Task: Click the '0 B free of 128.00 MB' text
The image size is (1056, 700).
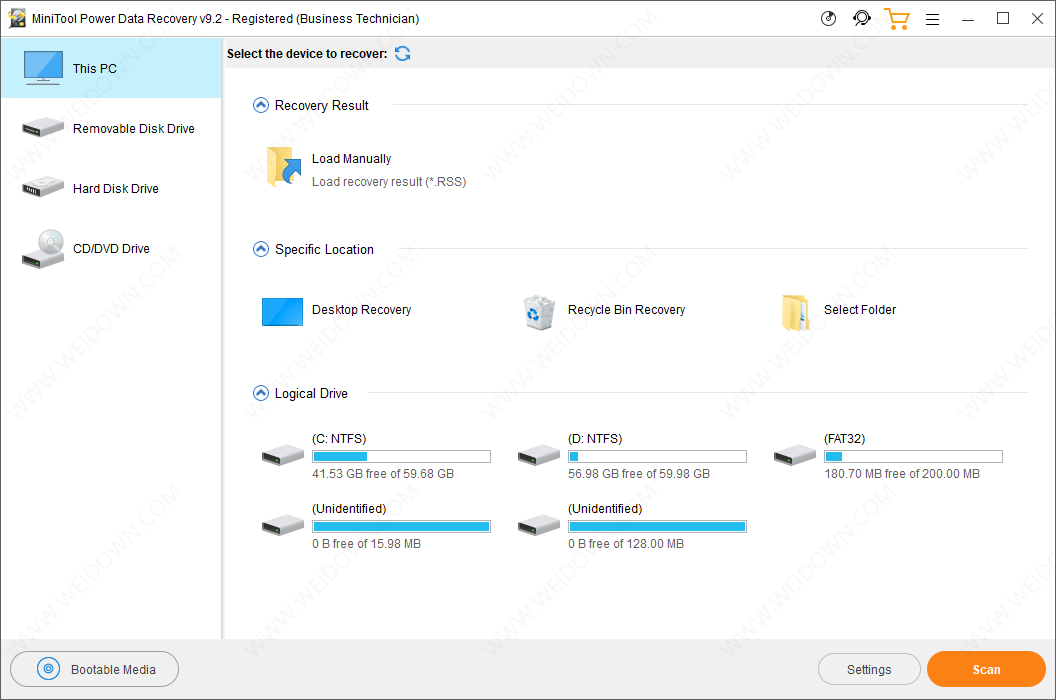Action: (626, 544)
